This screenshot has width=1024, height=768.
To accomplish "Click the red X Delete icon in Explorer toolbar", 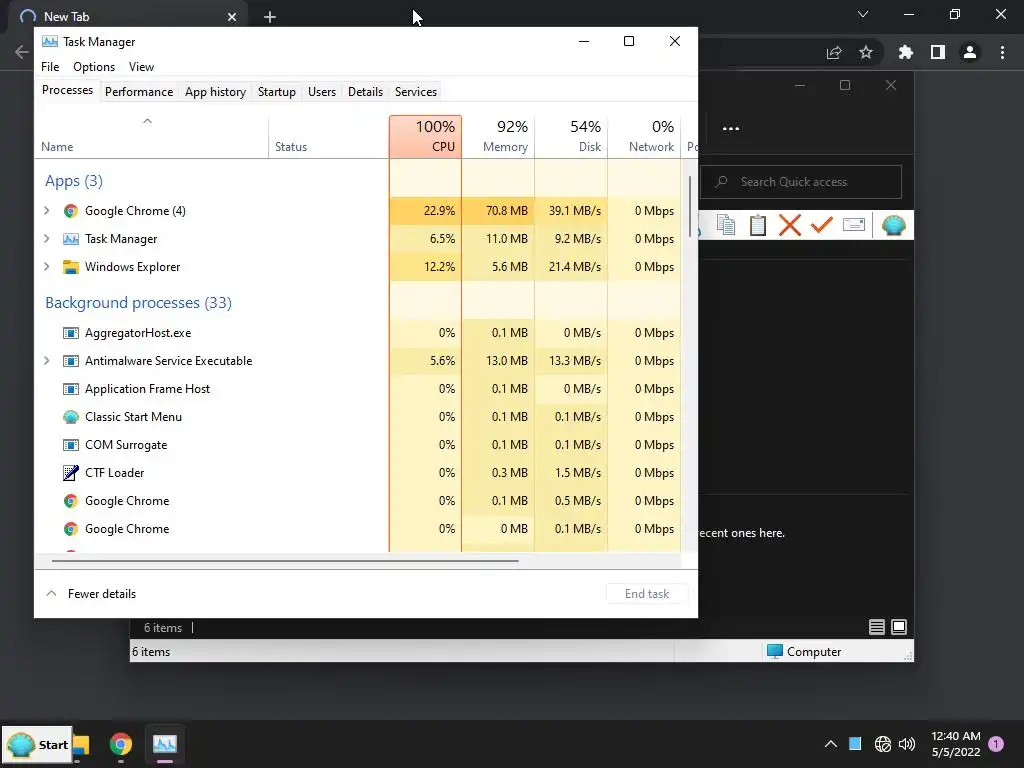I will pos(790,225).
